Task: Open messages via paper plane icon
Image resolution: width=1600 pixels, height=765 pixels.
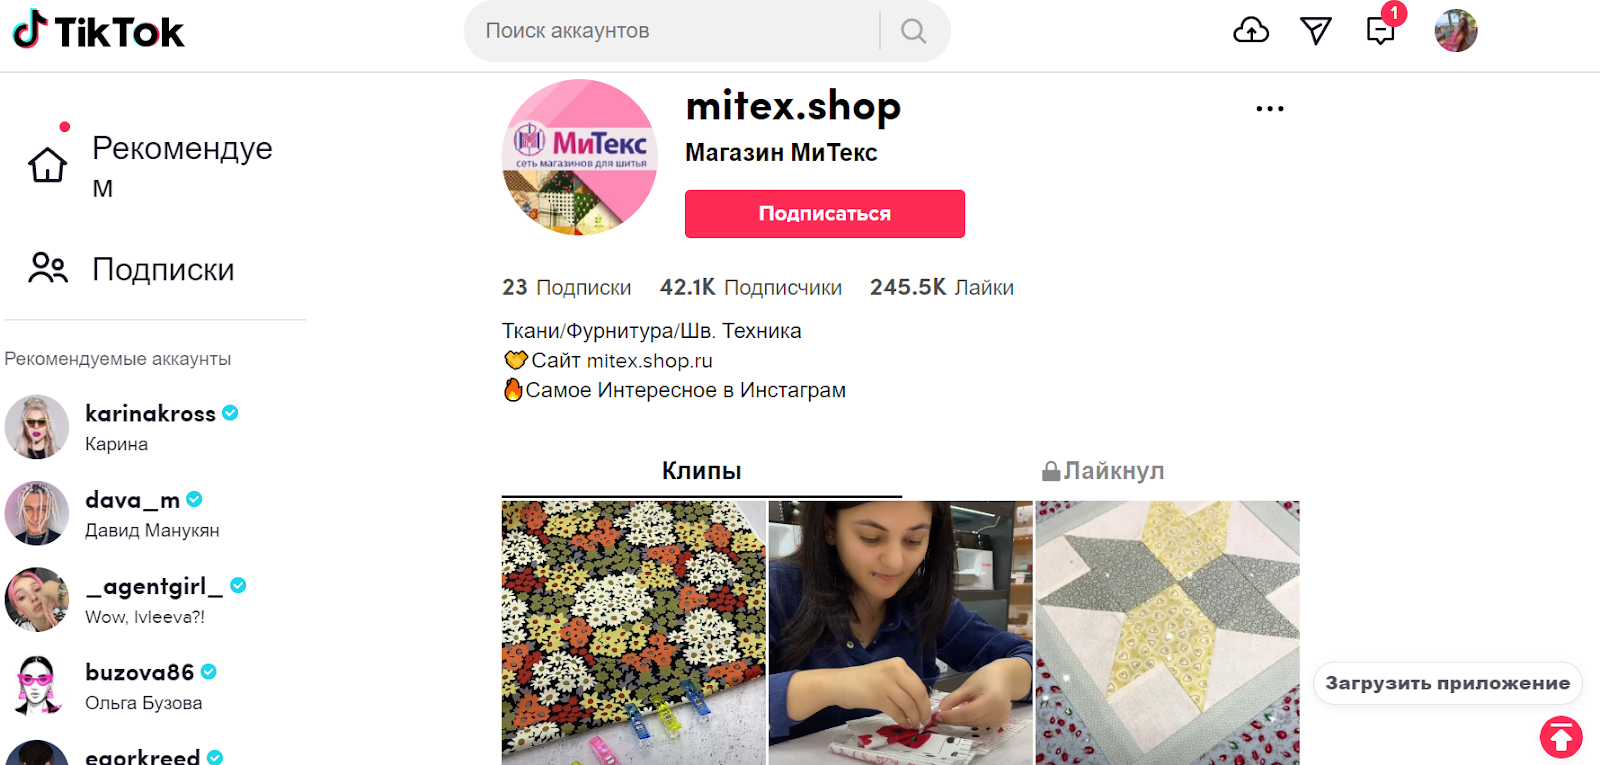Action: coord(1316,31)
